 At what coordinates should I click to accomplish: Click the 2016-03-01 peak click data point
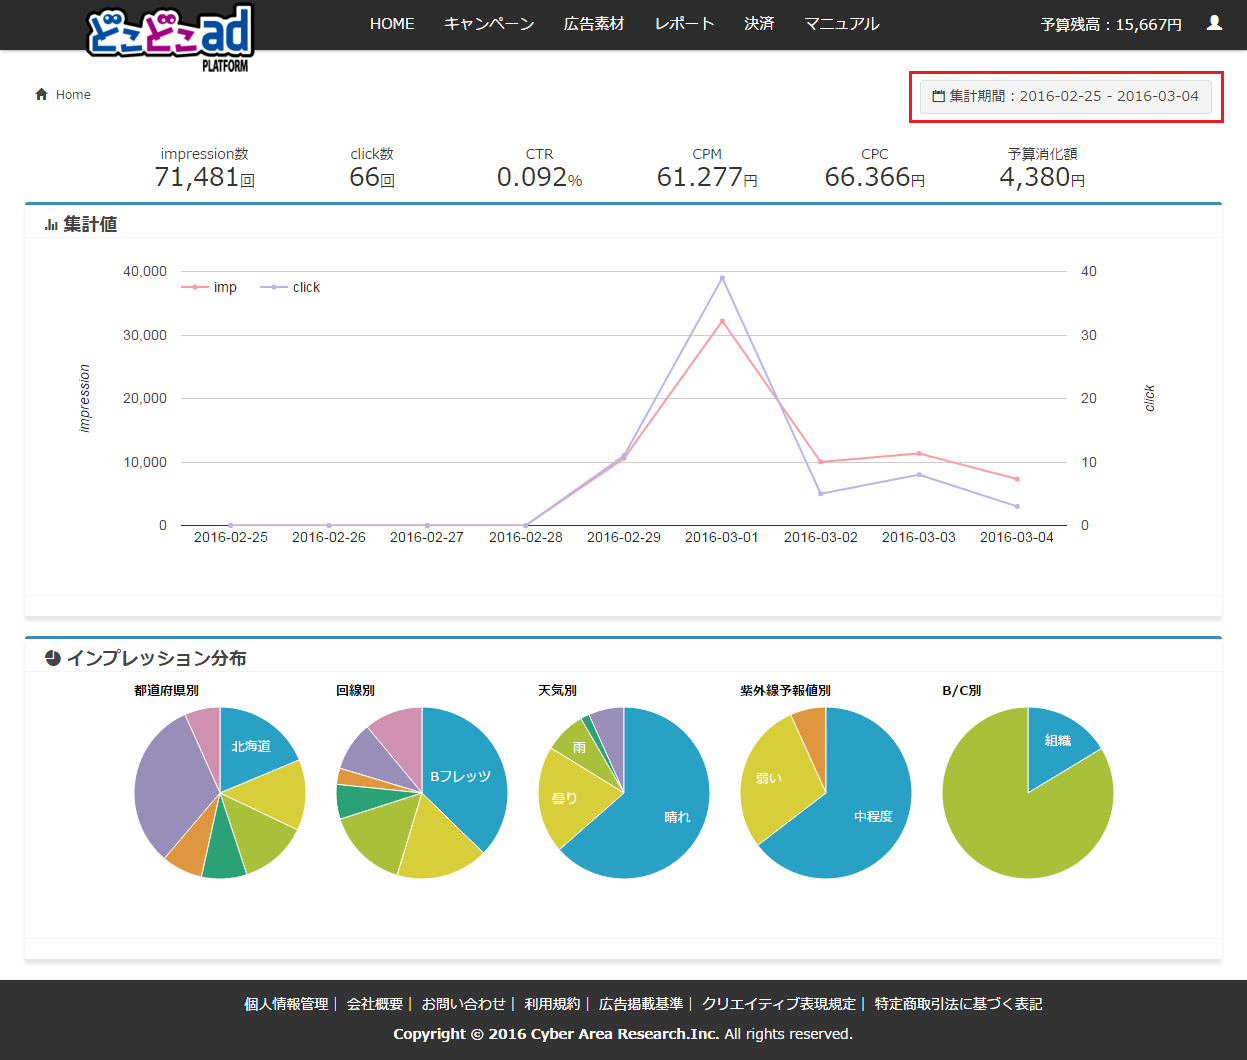tap(722, 278)
